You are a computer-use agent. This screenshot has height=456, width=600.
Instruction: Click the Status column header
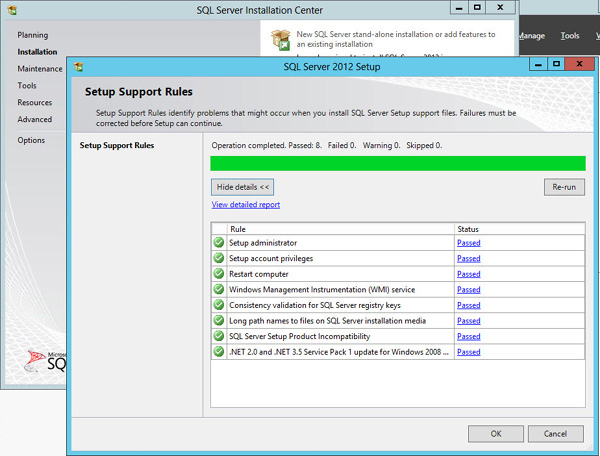coord(520,229)
